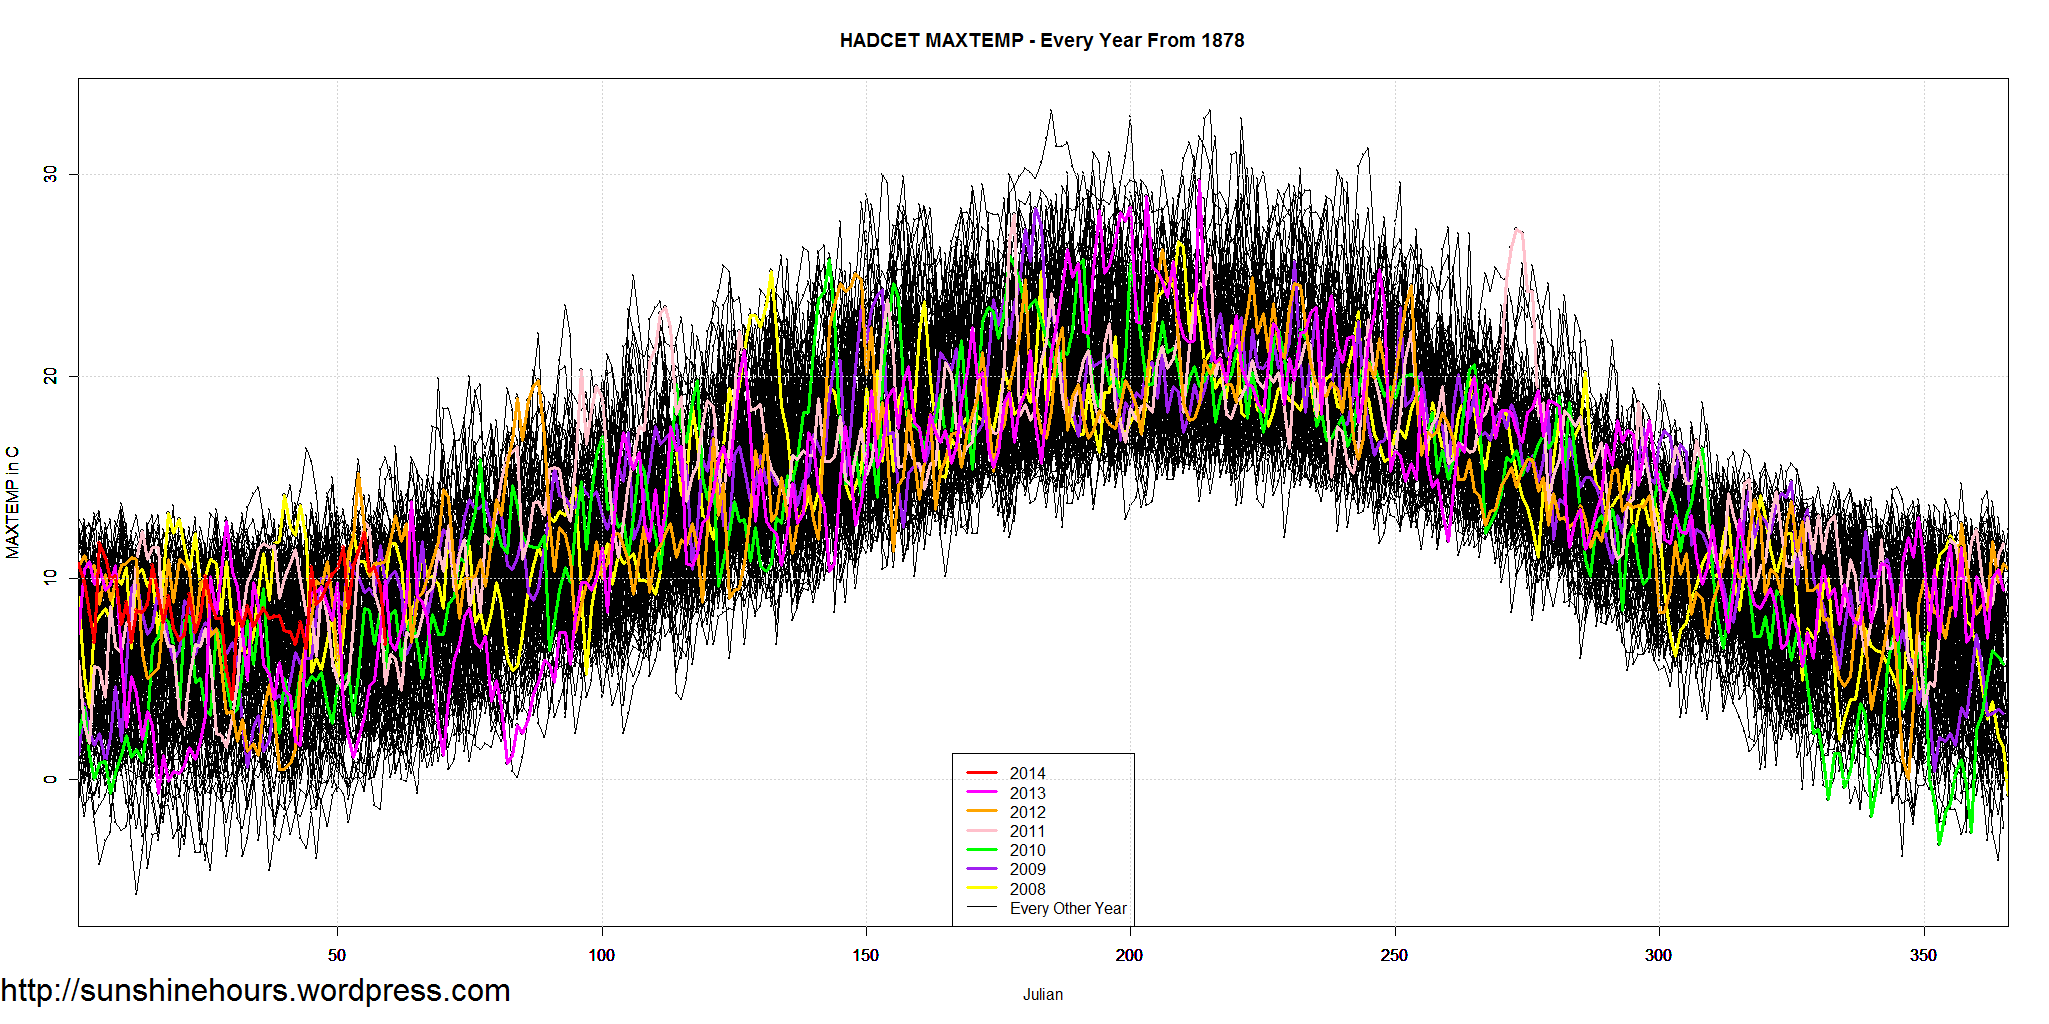Open the sunshinehours.wordpress.com URL text
Image resolution: width=2049 pixels, height=1024 pixels.
[255, 990]
